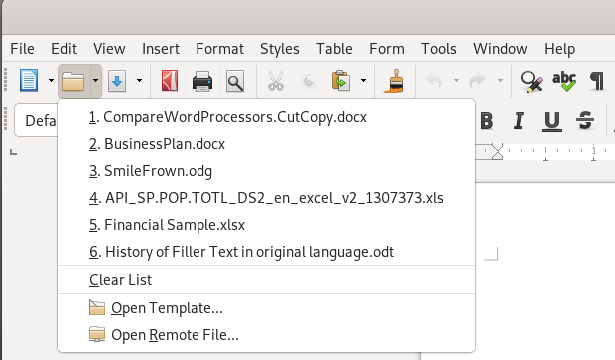Open the Undo history dropdown arrow
615x360 pixels.
(x=456, y=81)
